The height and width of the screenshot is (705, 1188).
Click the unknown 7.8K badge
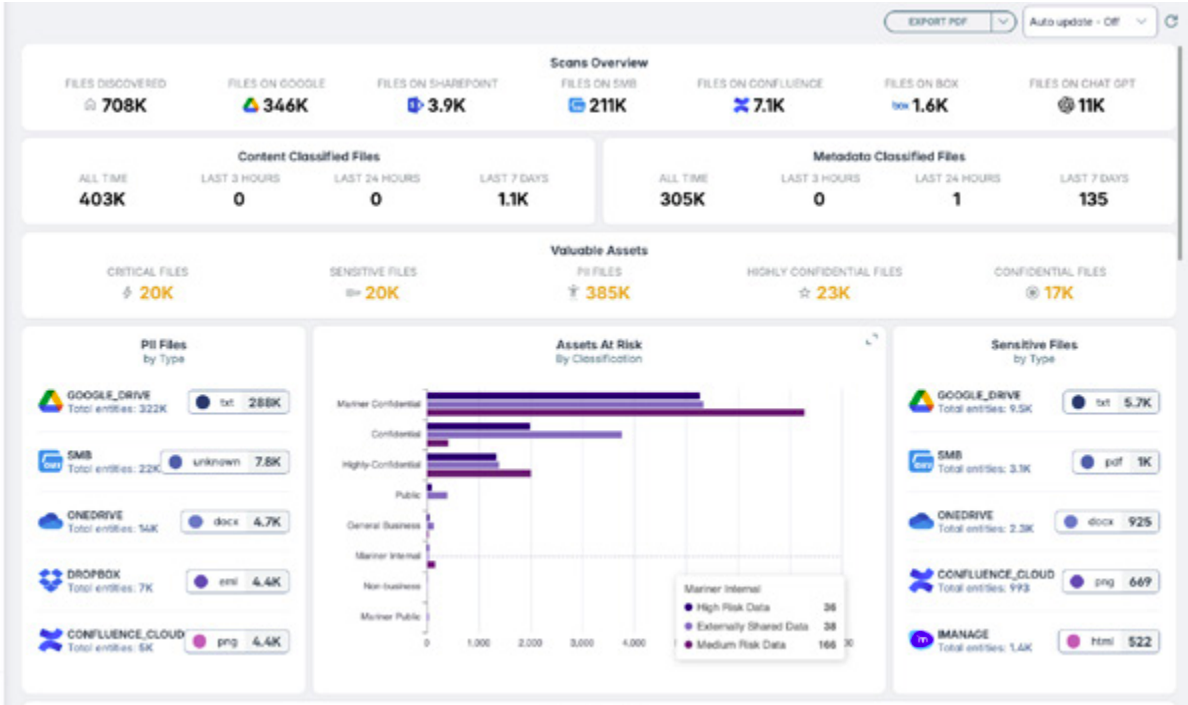click(x=225, y=462)
